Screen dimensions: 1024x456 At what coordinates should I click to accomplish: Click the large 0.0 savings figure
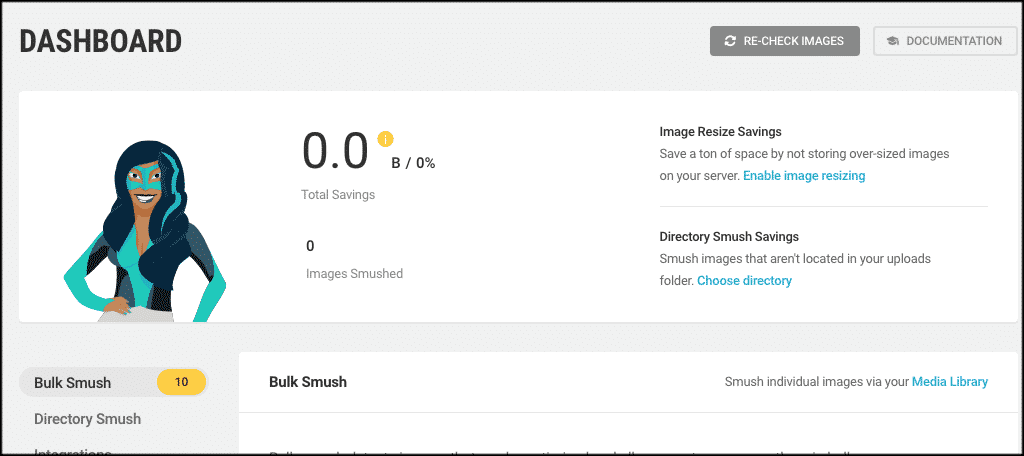point(336,151)
